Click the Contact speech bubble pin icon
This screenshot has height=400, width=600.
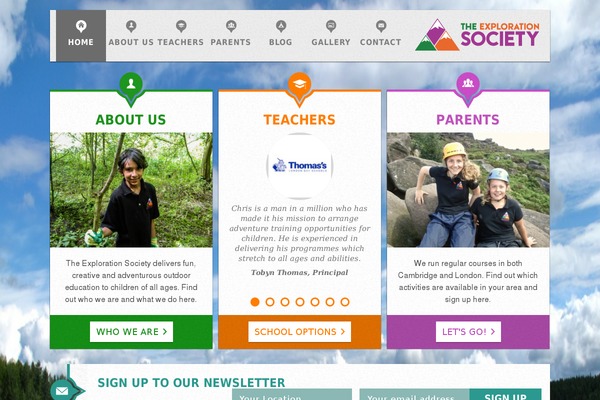(x=381, y=26)
